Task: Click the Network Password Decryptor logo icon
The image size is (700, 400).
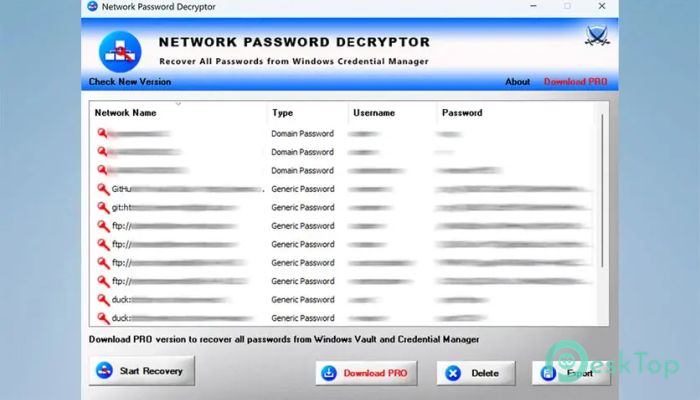Action: (120, 52)
